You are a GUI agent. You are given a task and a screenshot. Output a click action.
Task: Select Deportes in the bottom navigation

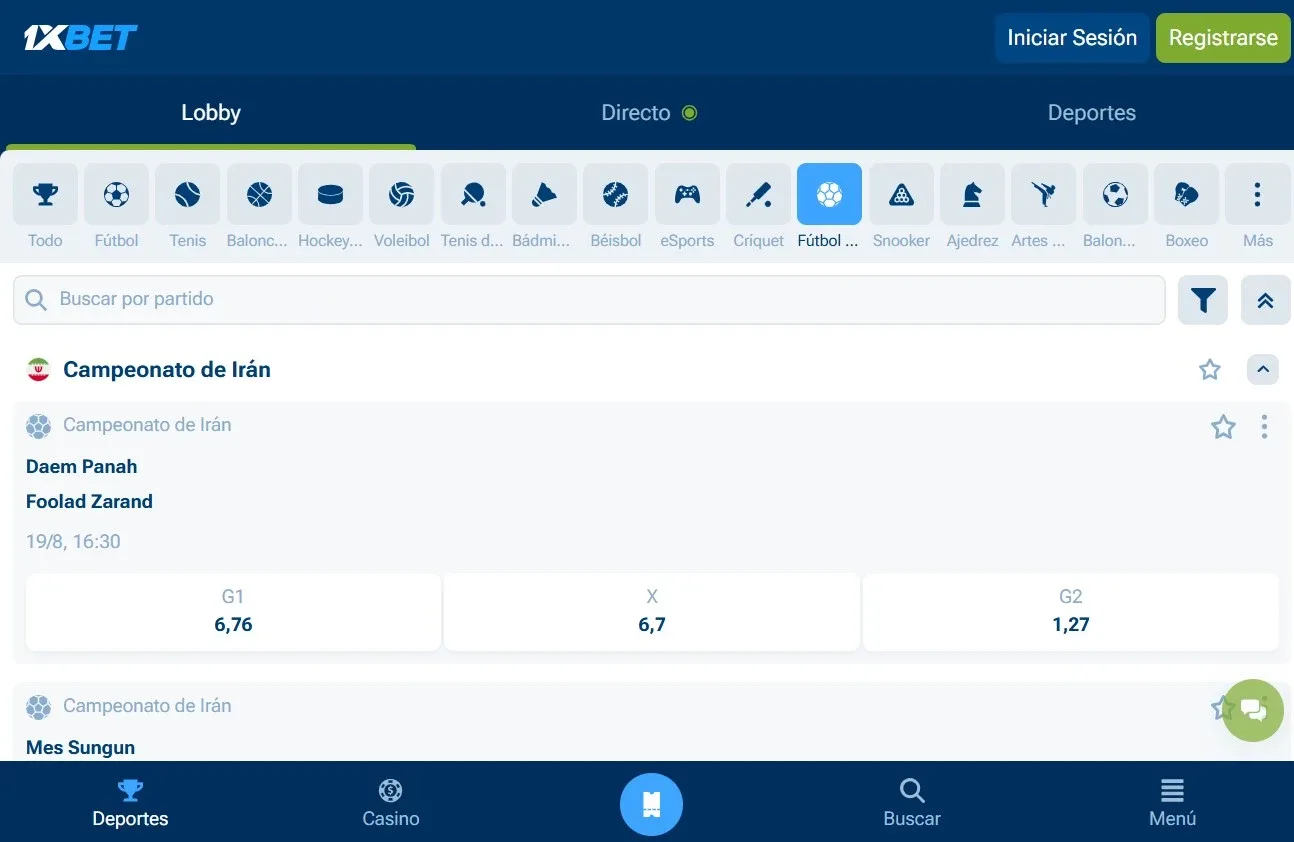click(x=130, y=803)
